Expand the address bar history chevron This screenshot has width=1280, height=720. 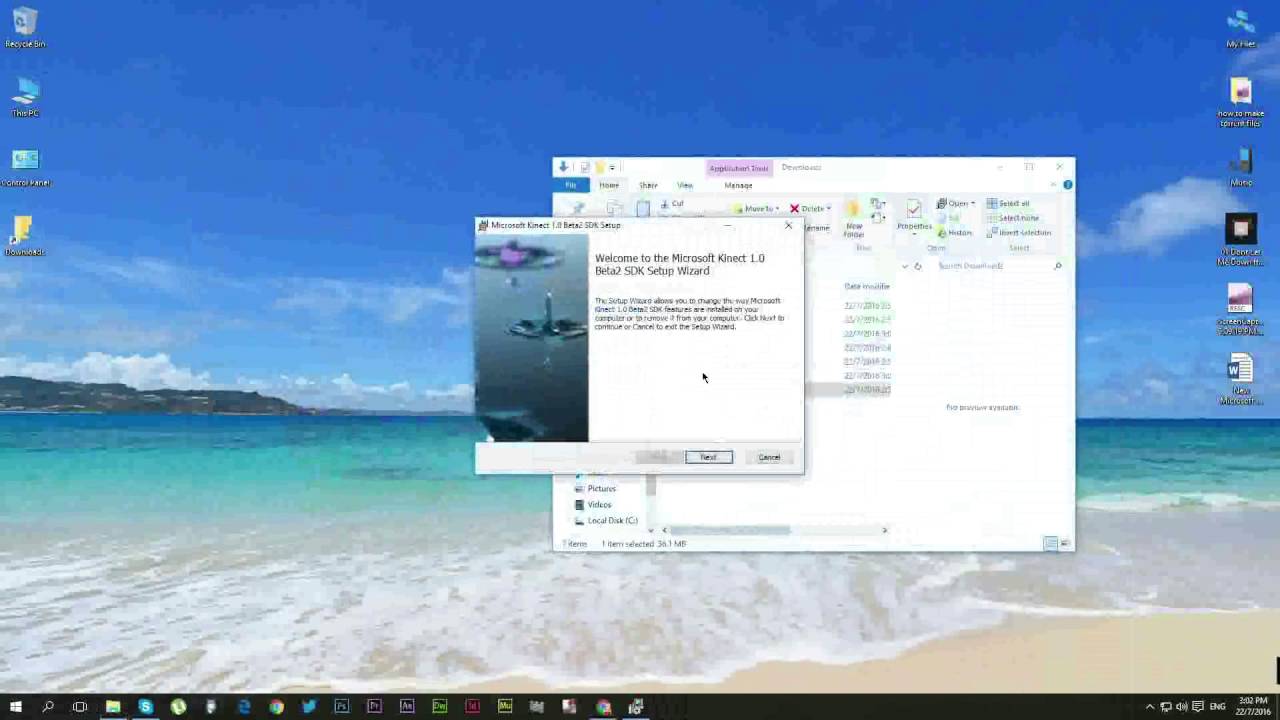tap(904, 266)
